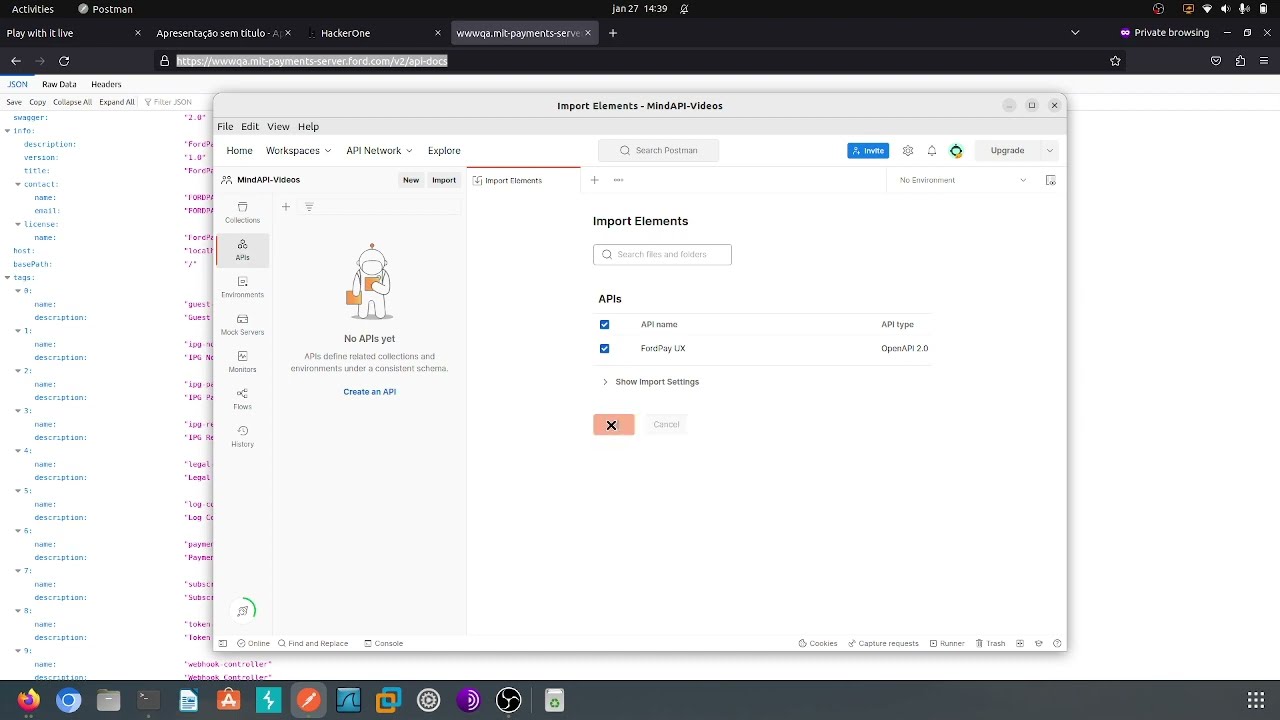Open Workspaces dropdown in Postman

[298, 151]
